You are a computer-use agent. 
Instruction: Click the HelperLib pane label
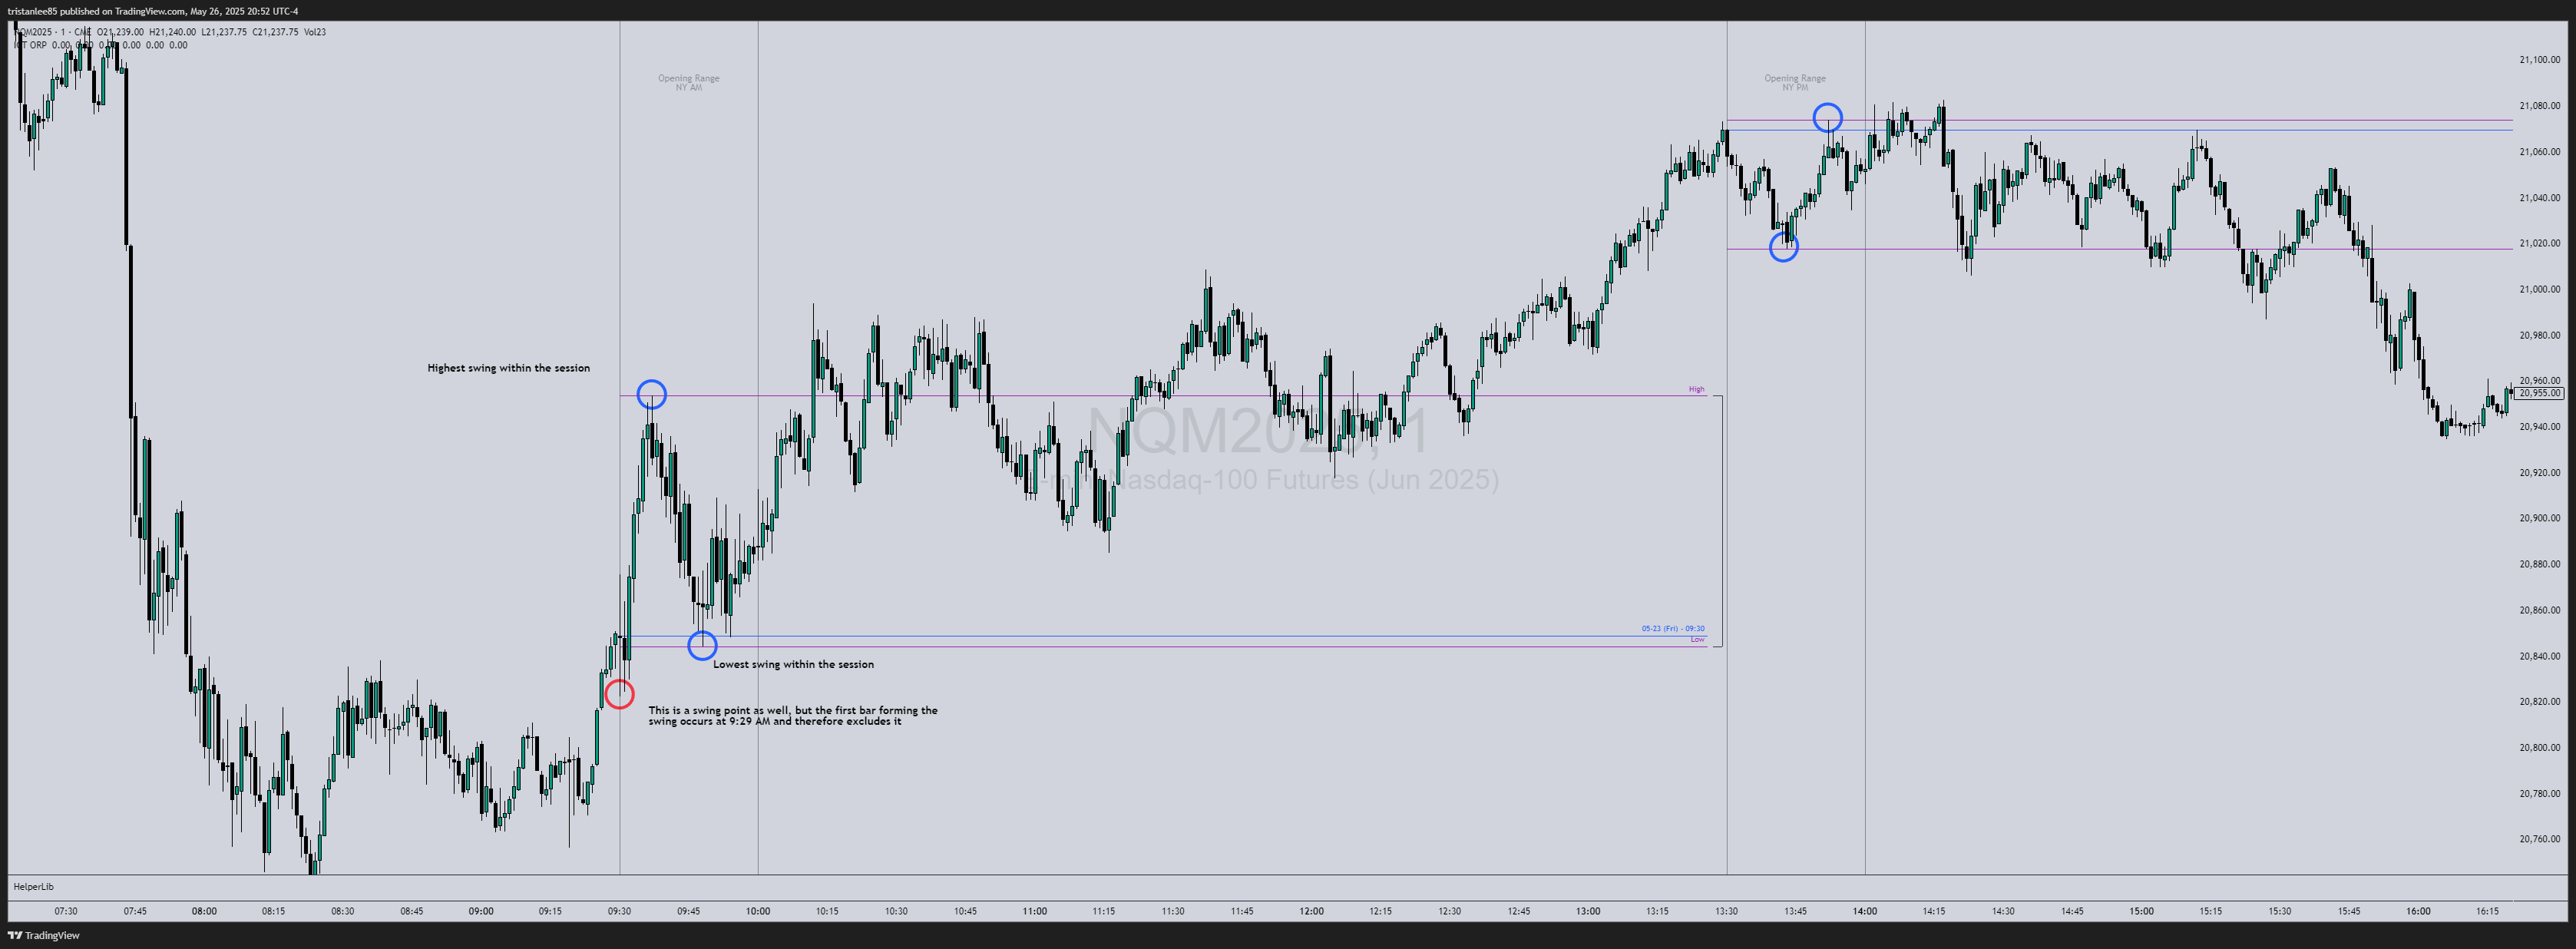coord(33,886)
